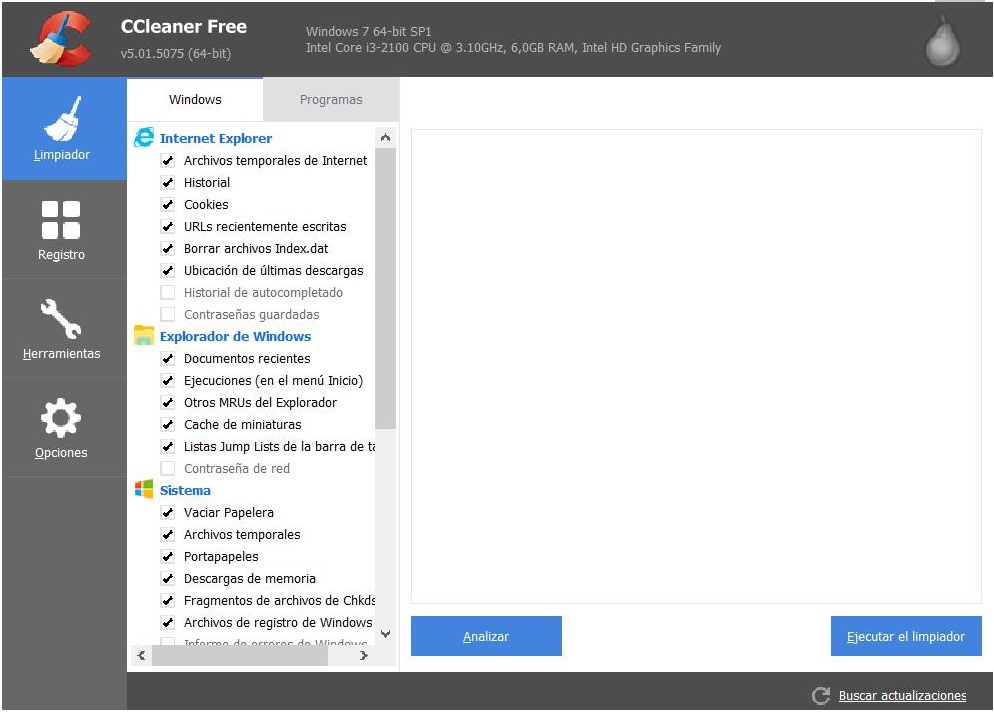
Task: Click the list scroll down arrow
Action: [385, 634]
